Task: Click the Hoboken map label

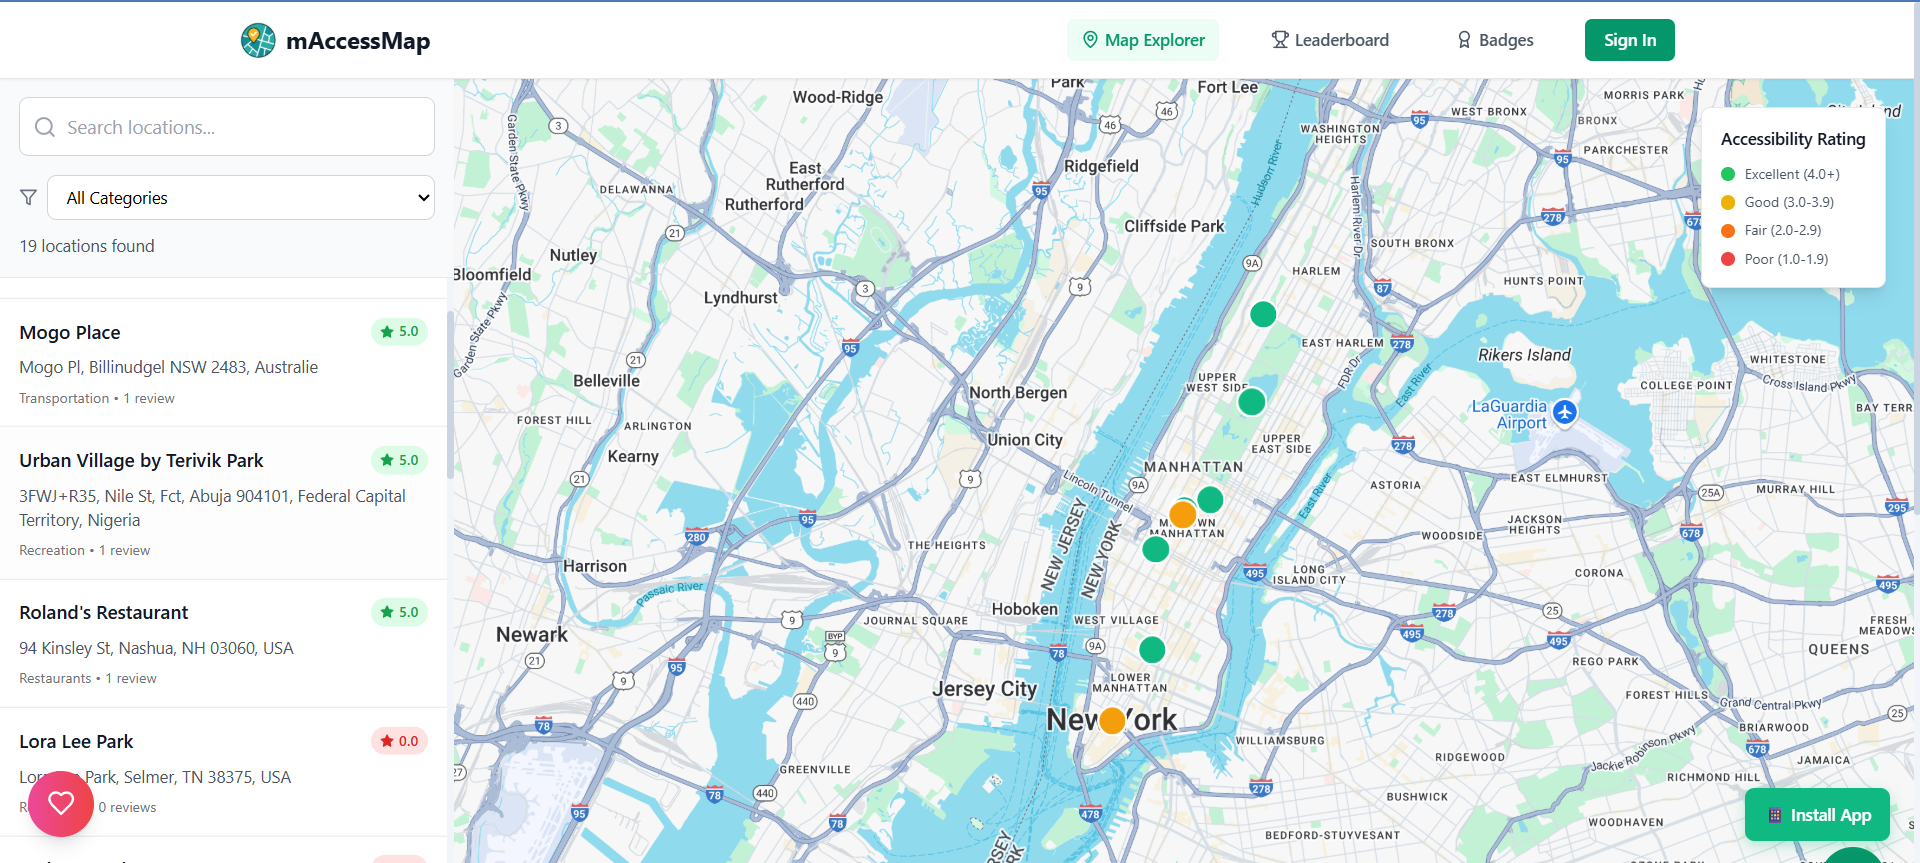Action: [1024, 609]
